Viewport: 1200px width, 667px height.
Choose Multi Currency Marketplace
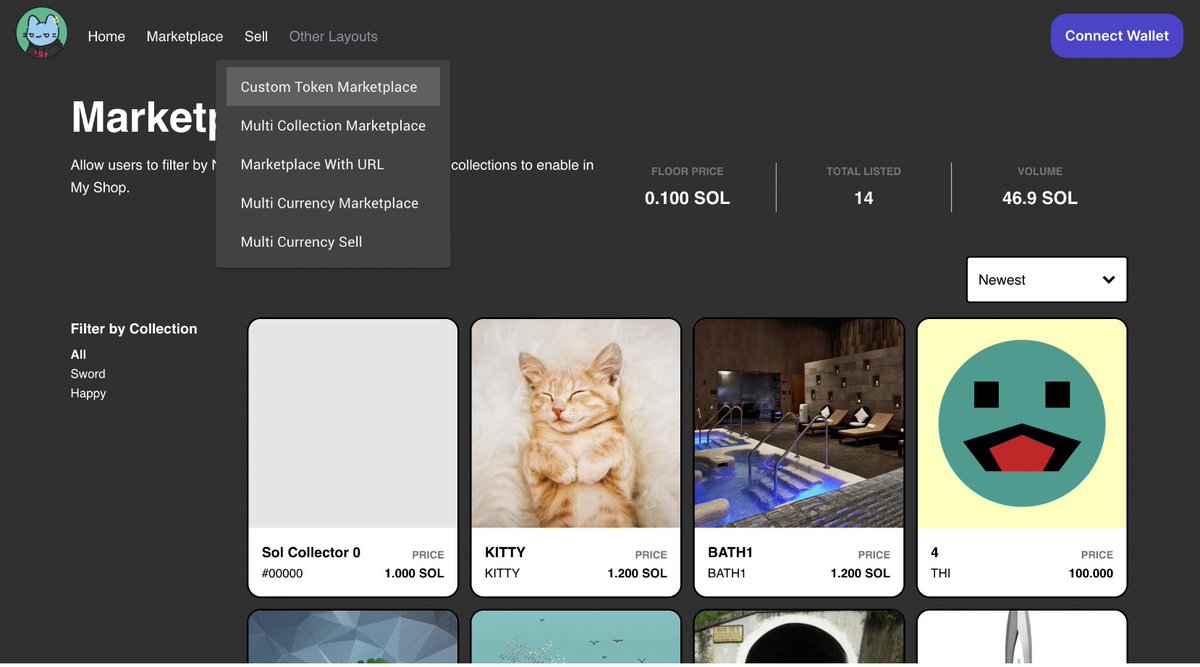tap(333, 203)
